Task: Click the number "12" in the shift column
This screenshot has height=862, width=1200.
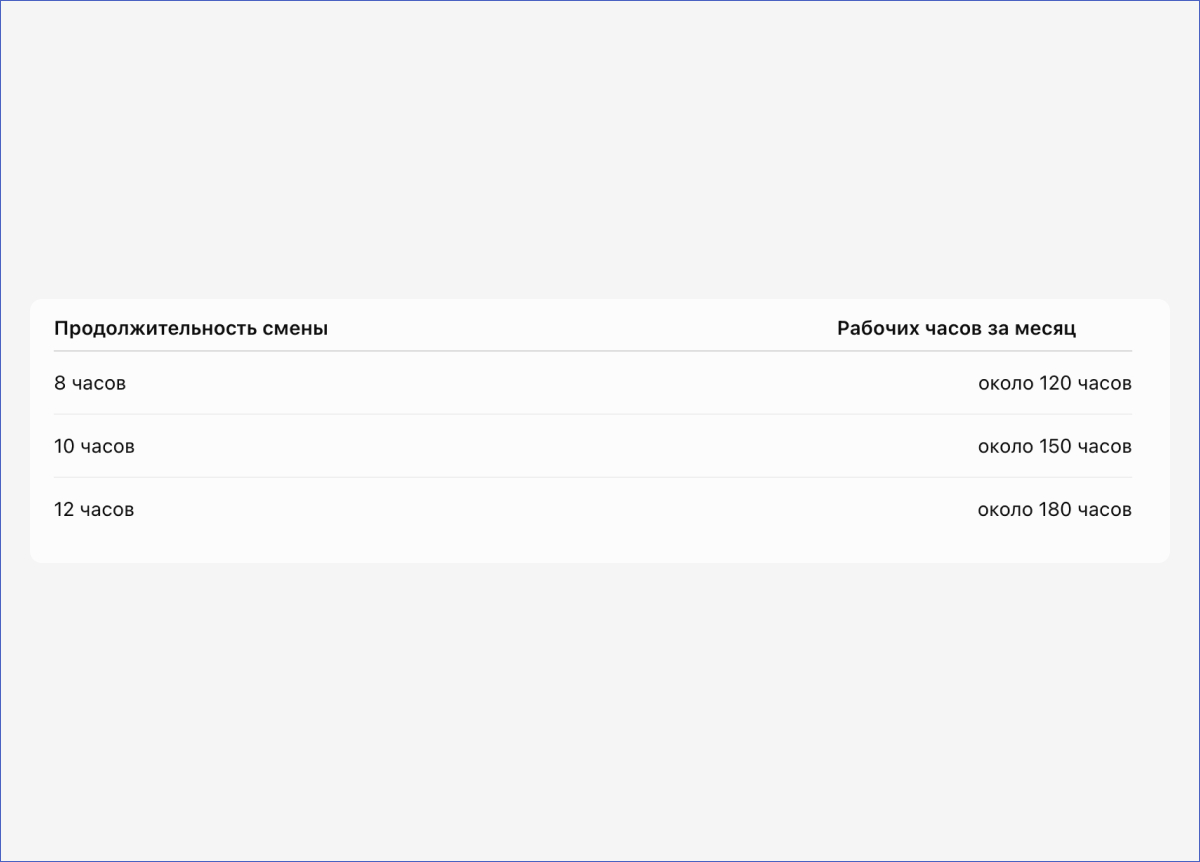Action: (x=64, y=509)
